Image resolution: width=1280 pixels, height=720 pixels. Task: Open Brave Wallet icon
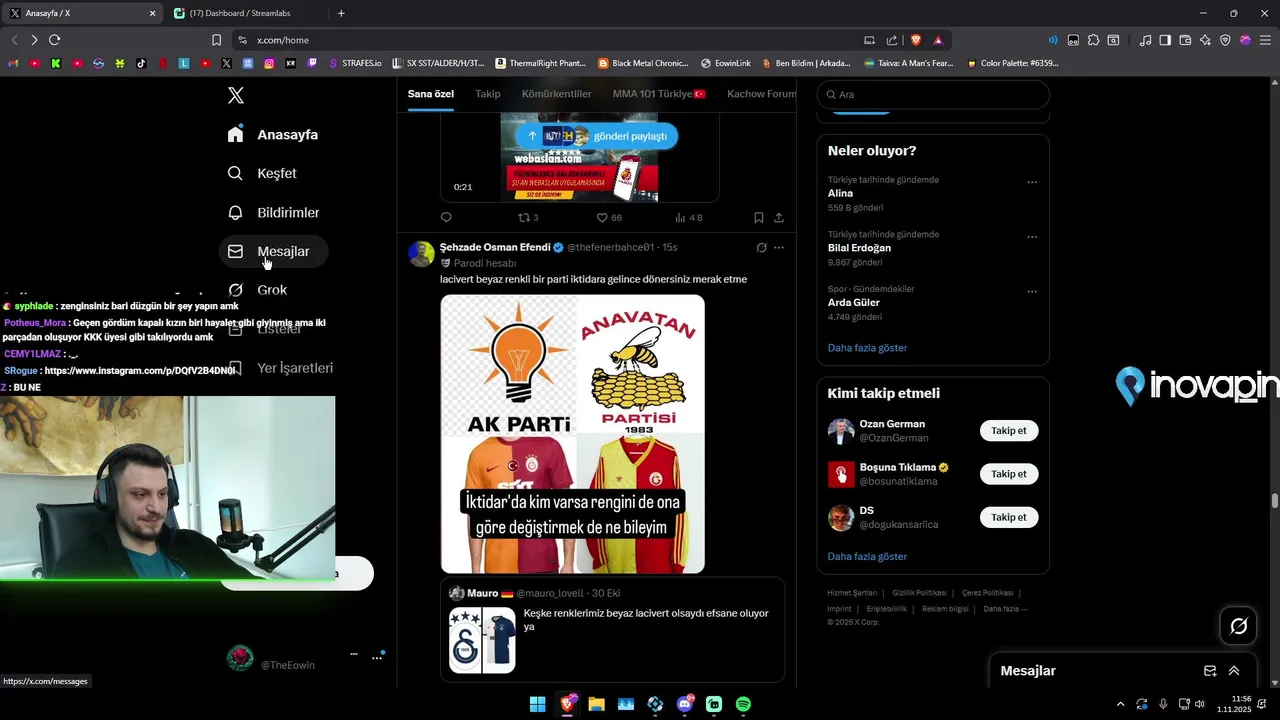(x=1185, y=40)
